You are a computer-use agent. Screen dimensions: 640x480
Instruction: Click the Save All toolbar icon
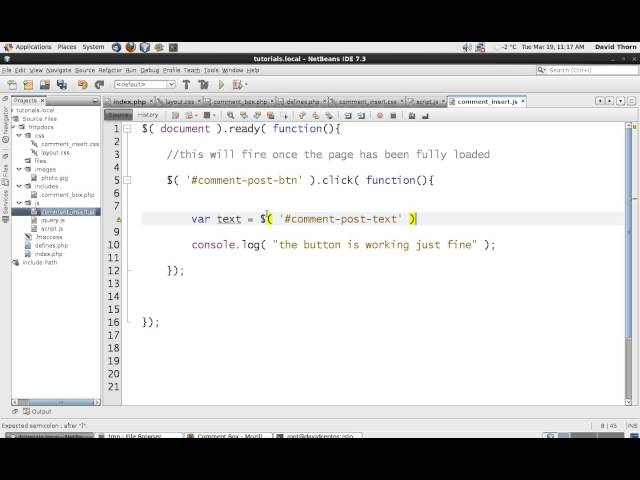click(x=62, y=85)
